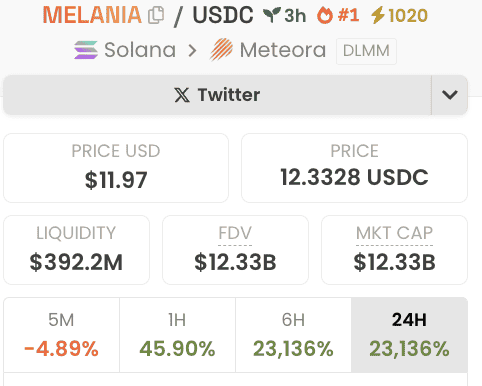Click the PRICE USDC box to toggle
The width and height of the screenshot is (482, 386).
pos(354,168)
